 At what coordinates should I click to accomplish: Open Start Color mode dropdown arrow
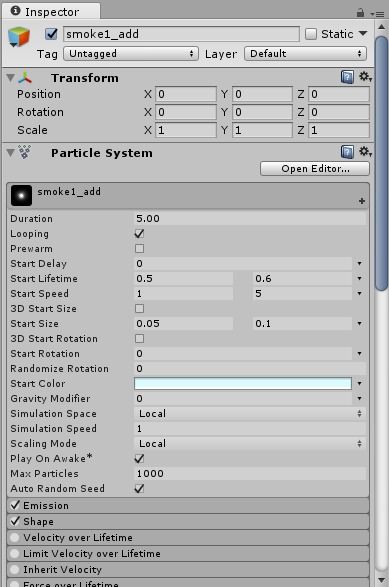(x=359, y=383)
